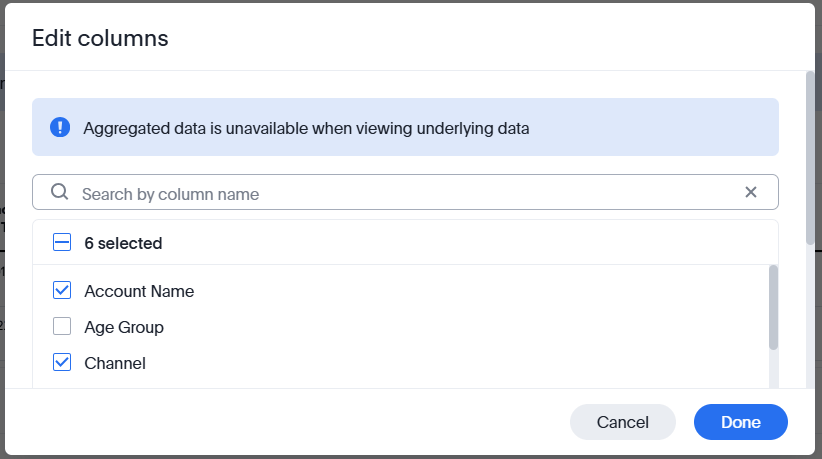Confirm column changes with Done
The image size is (822, 459).
[x=740, y=422]
